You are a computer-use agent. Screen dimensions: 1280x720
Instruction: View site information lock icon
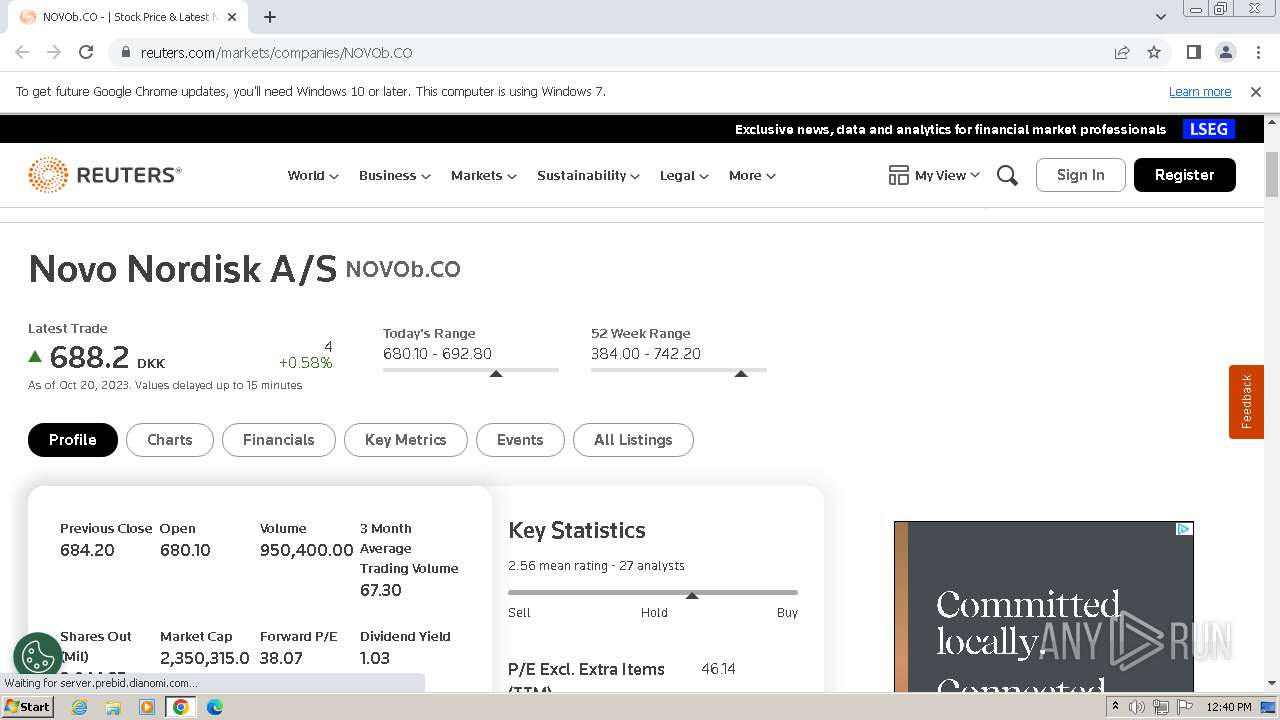click(125, 52)
